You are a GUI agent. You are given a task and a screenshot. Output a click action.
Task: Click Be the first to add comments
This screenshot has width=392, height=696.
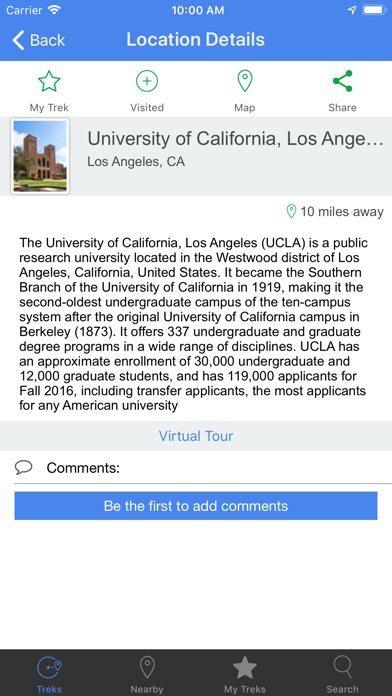[x=196, y=506]
